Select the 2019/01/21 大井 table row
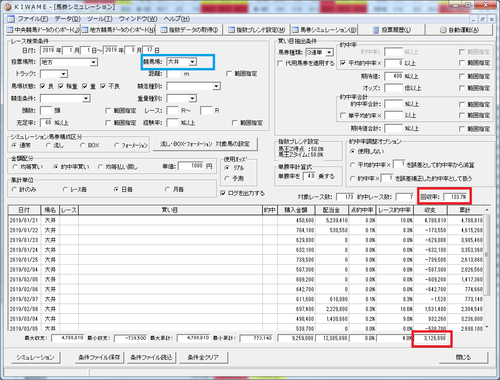The width and height of the screenshot is (500, 380). 246,220
